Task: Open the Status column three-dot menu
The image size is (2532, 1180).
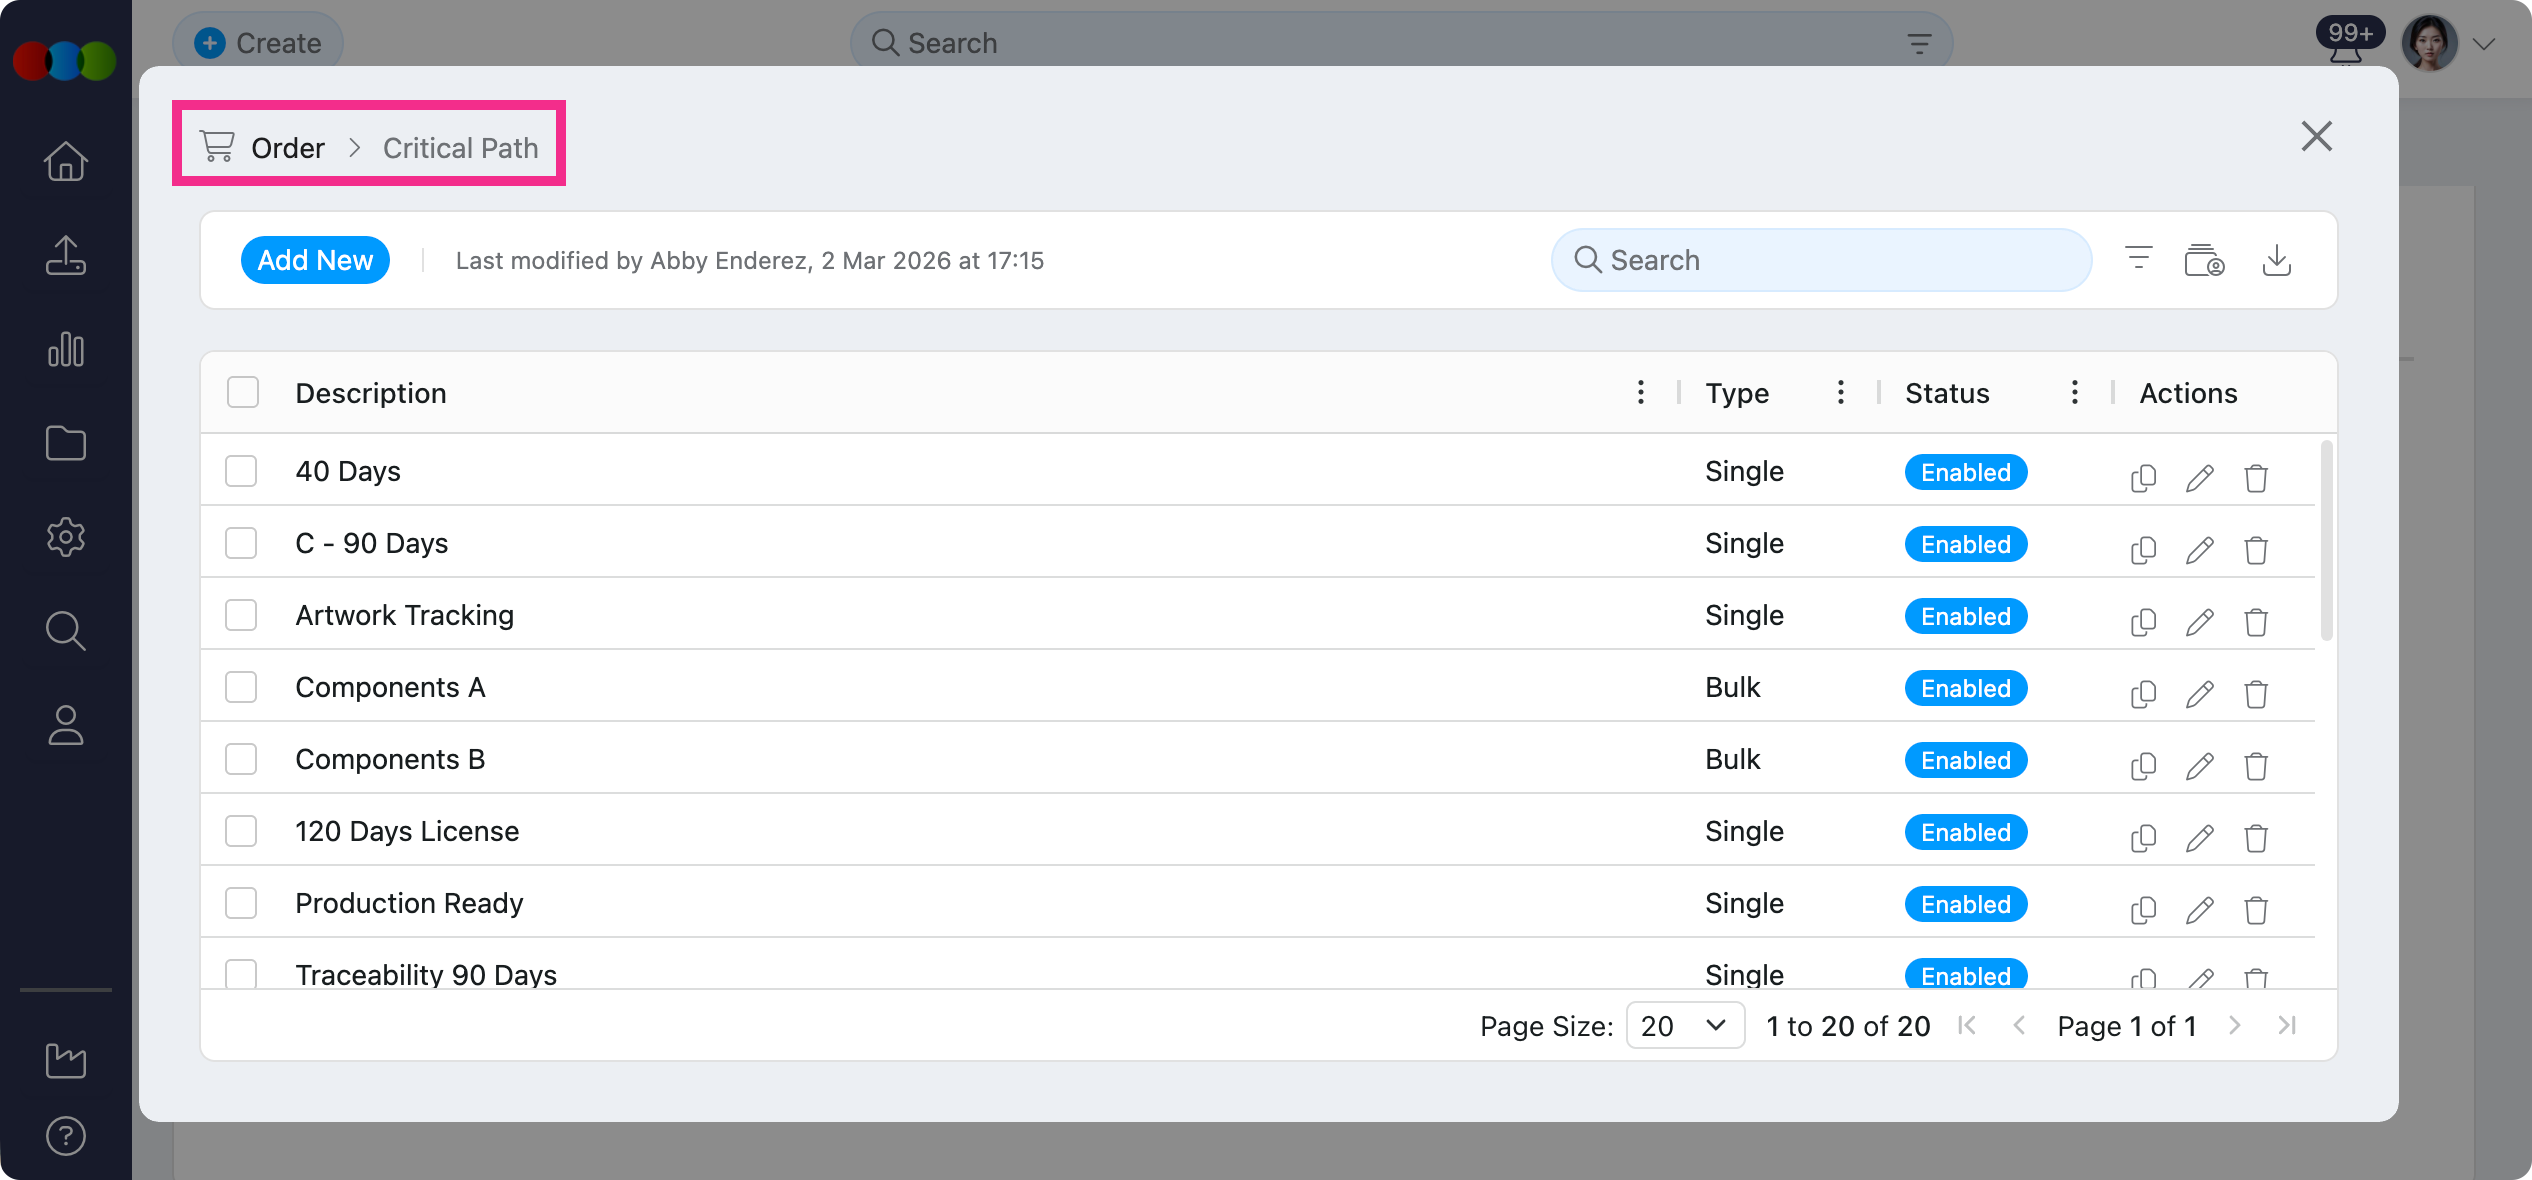Action: click(2074, 392)
